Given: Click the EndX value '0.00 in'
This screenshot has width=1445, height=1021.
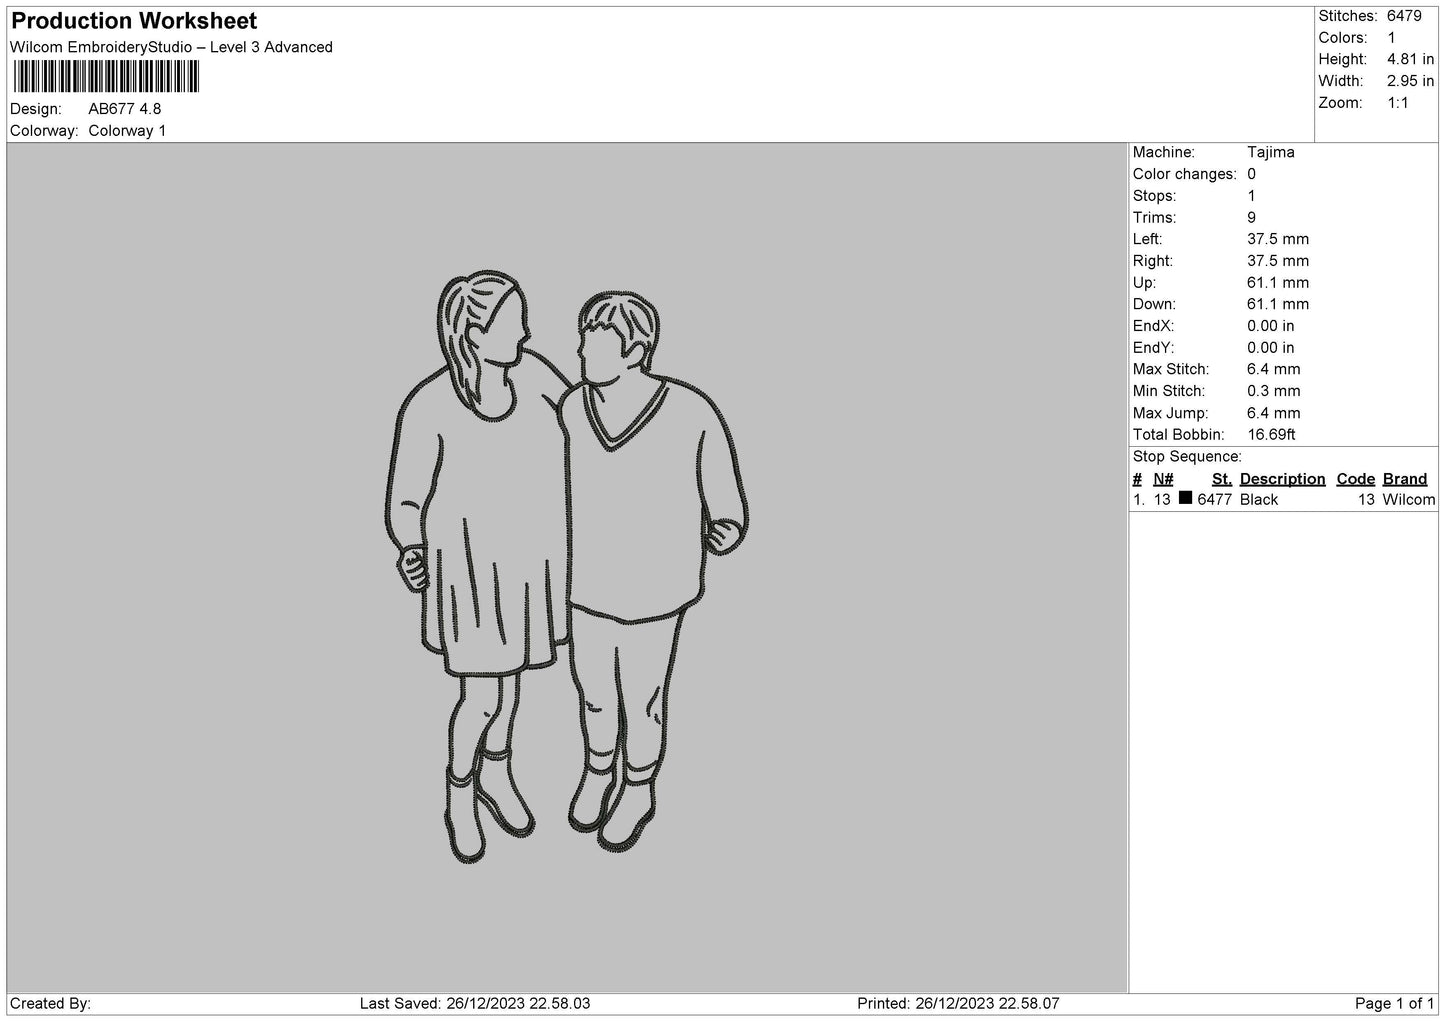Looking at the screenshot, I should point(1271,326).
